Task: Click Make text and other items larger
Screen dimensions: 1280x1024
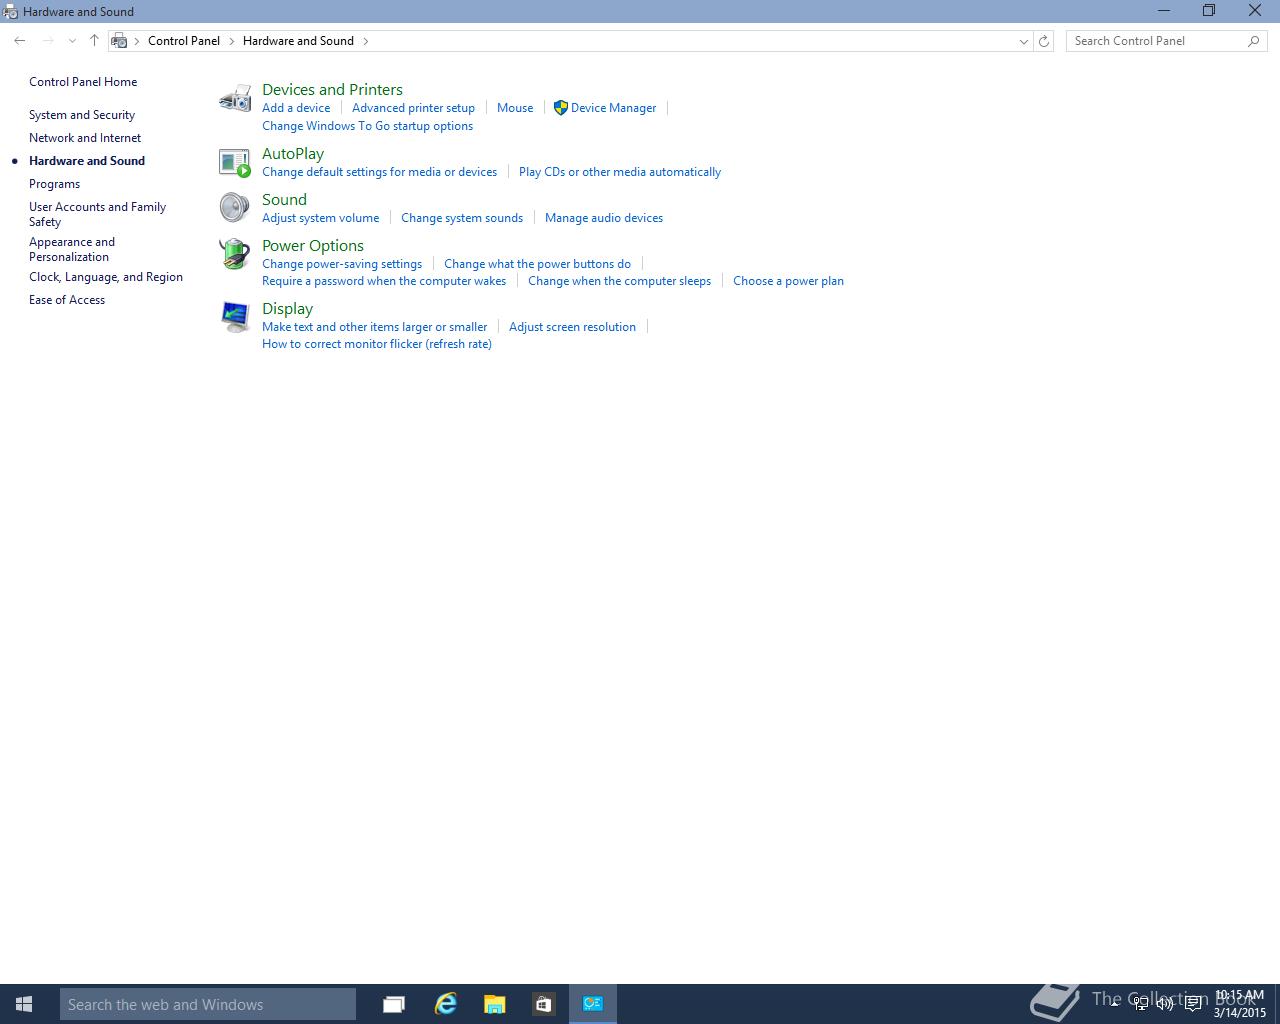Action: point(374,327)
